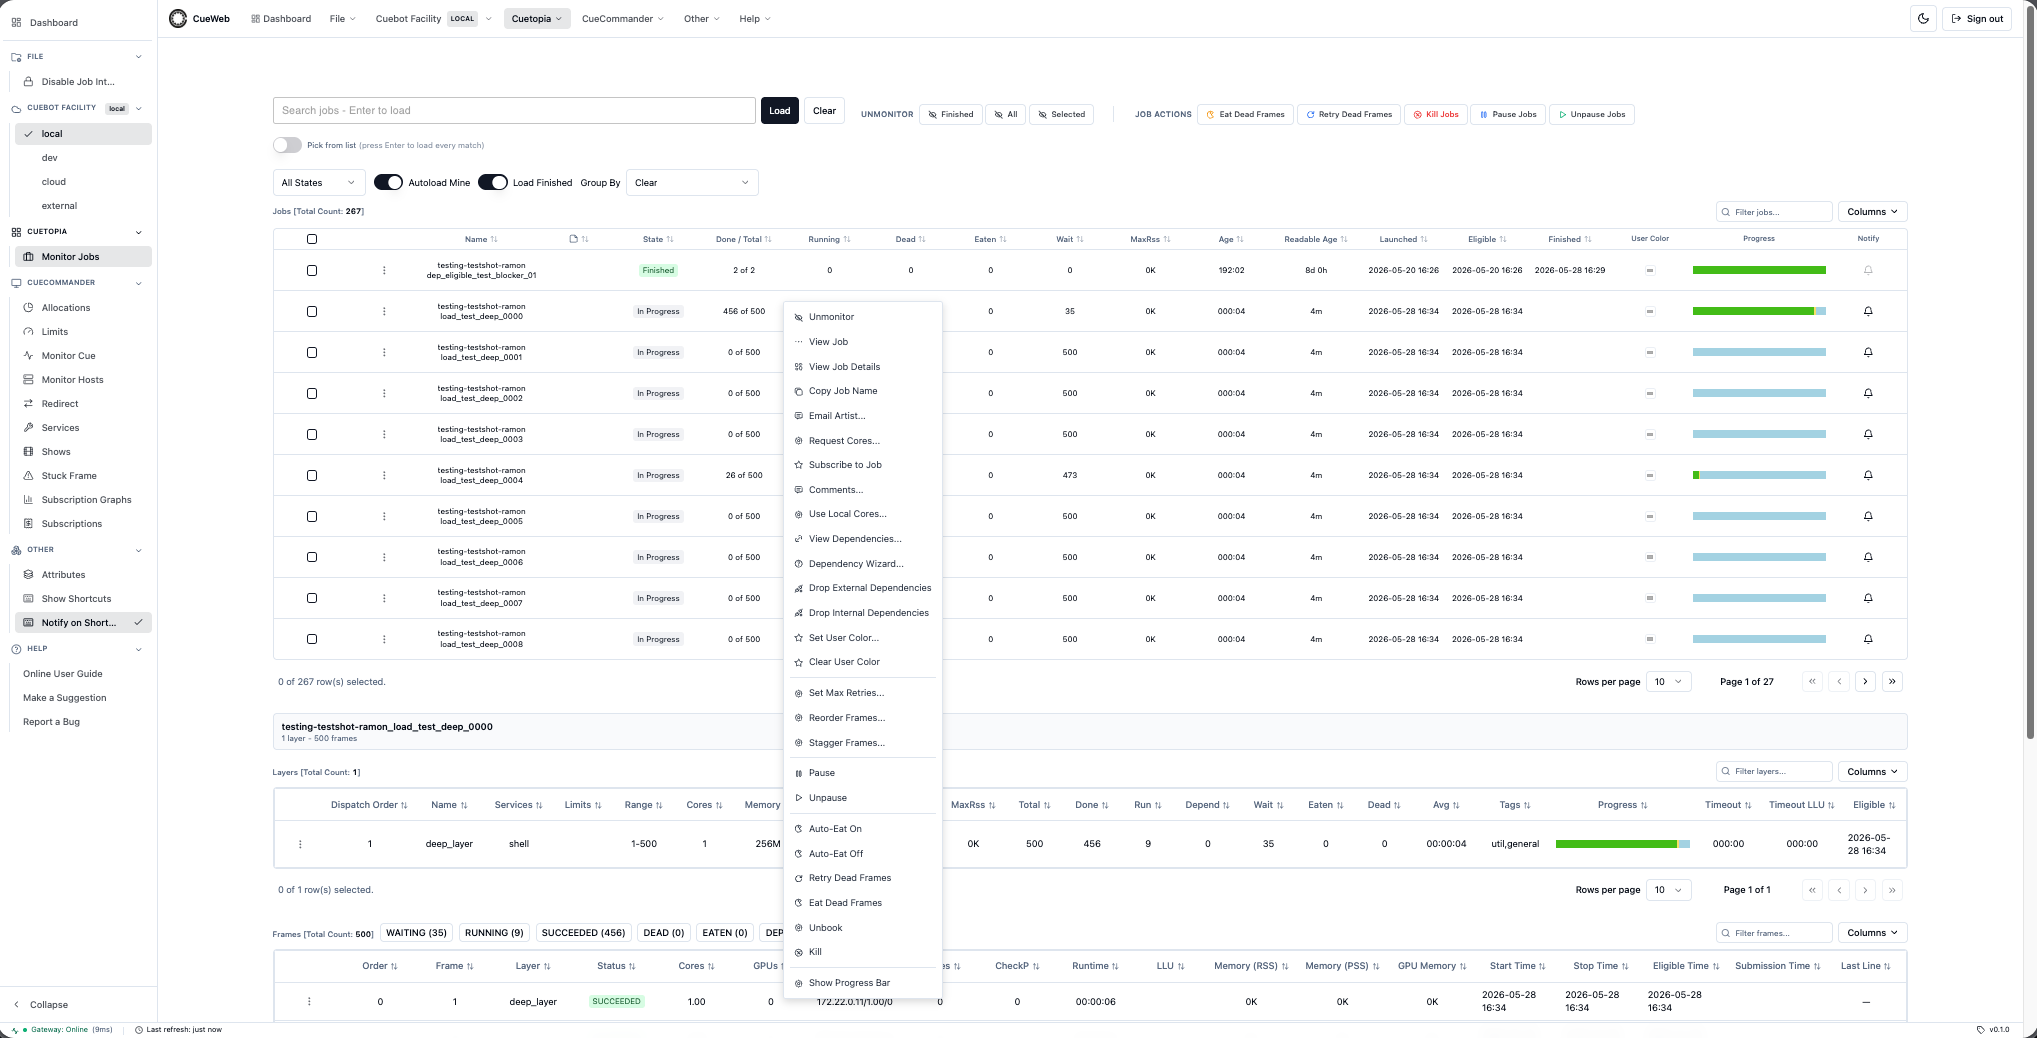The image size is (2037, 1038).
Task: Toggle the dark mode moon icon
Action: 1923,19
